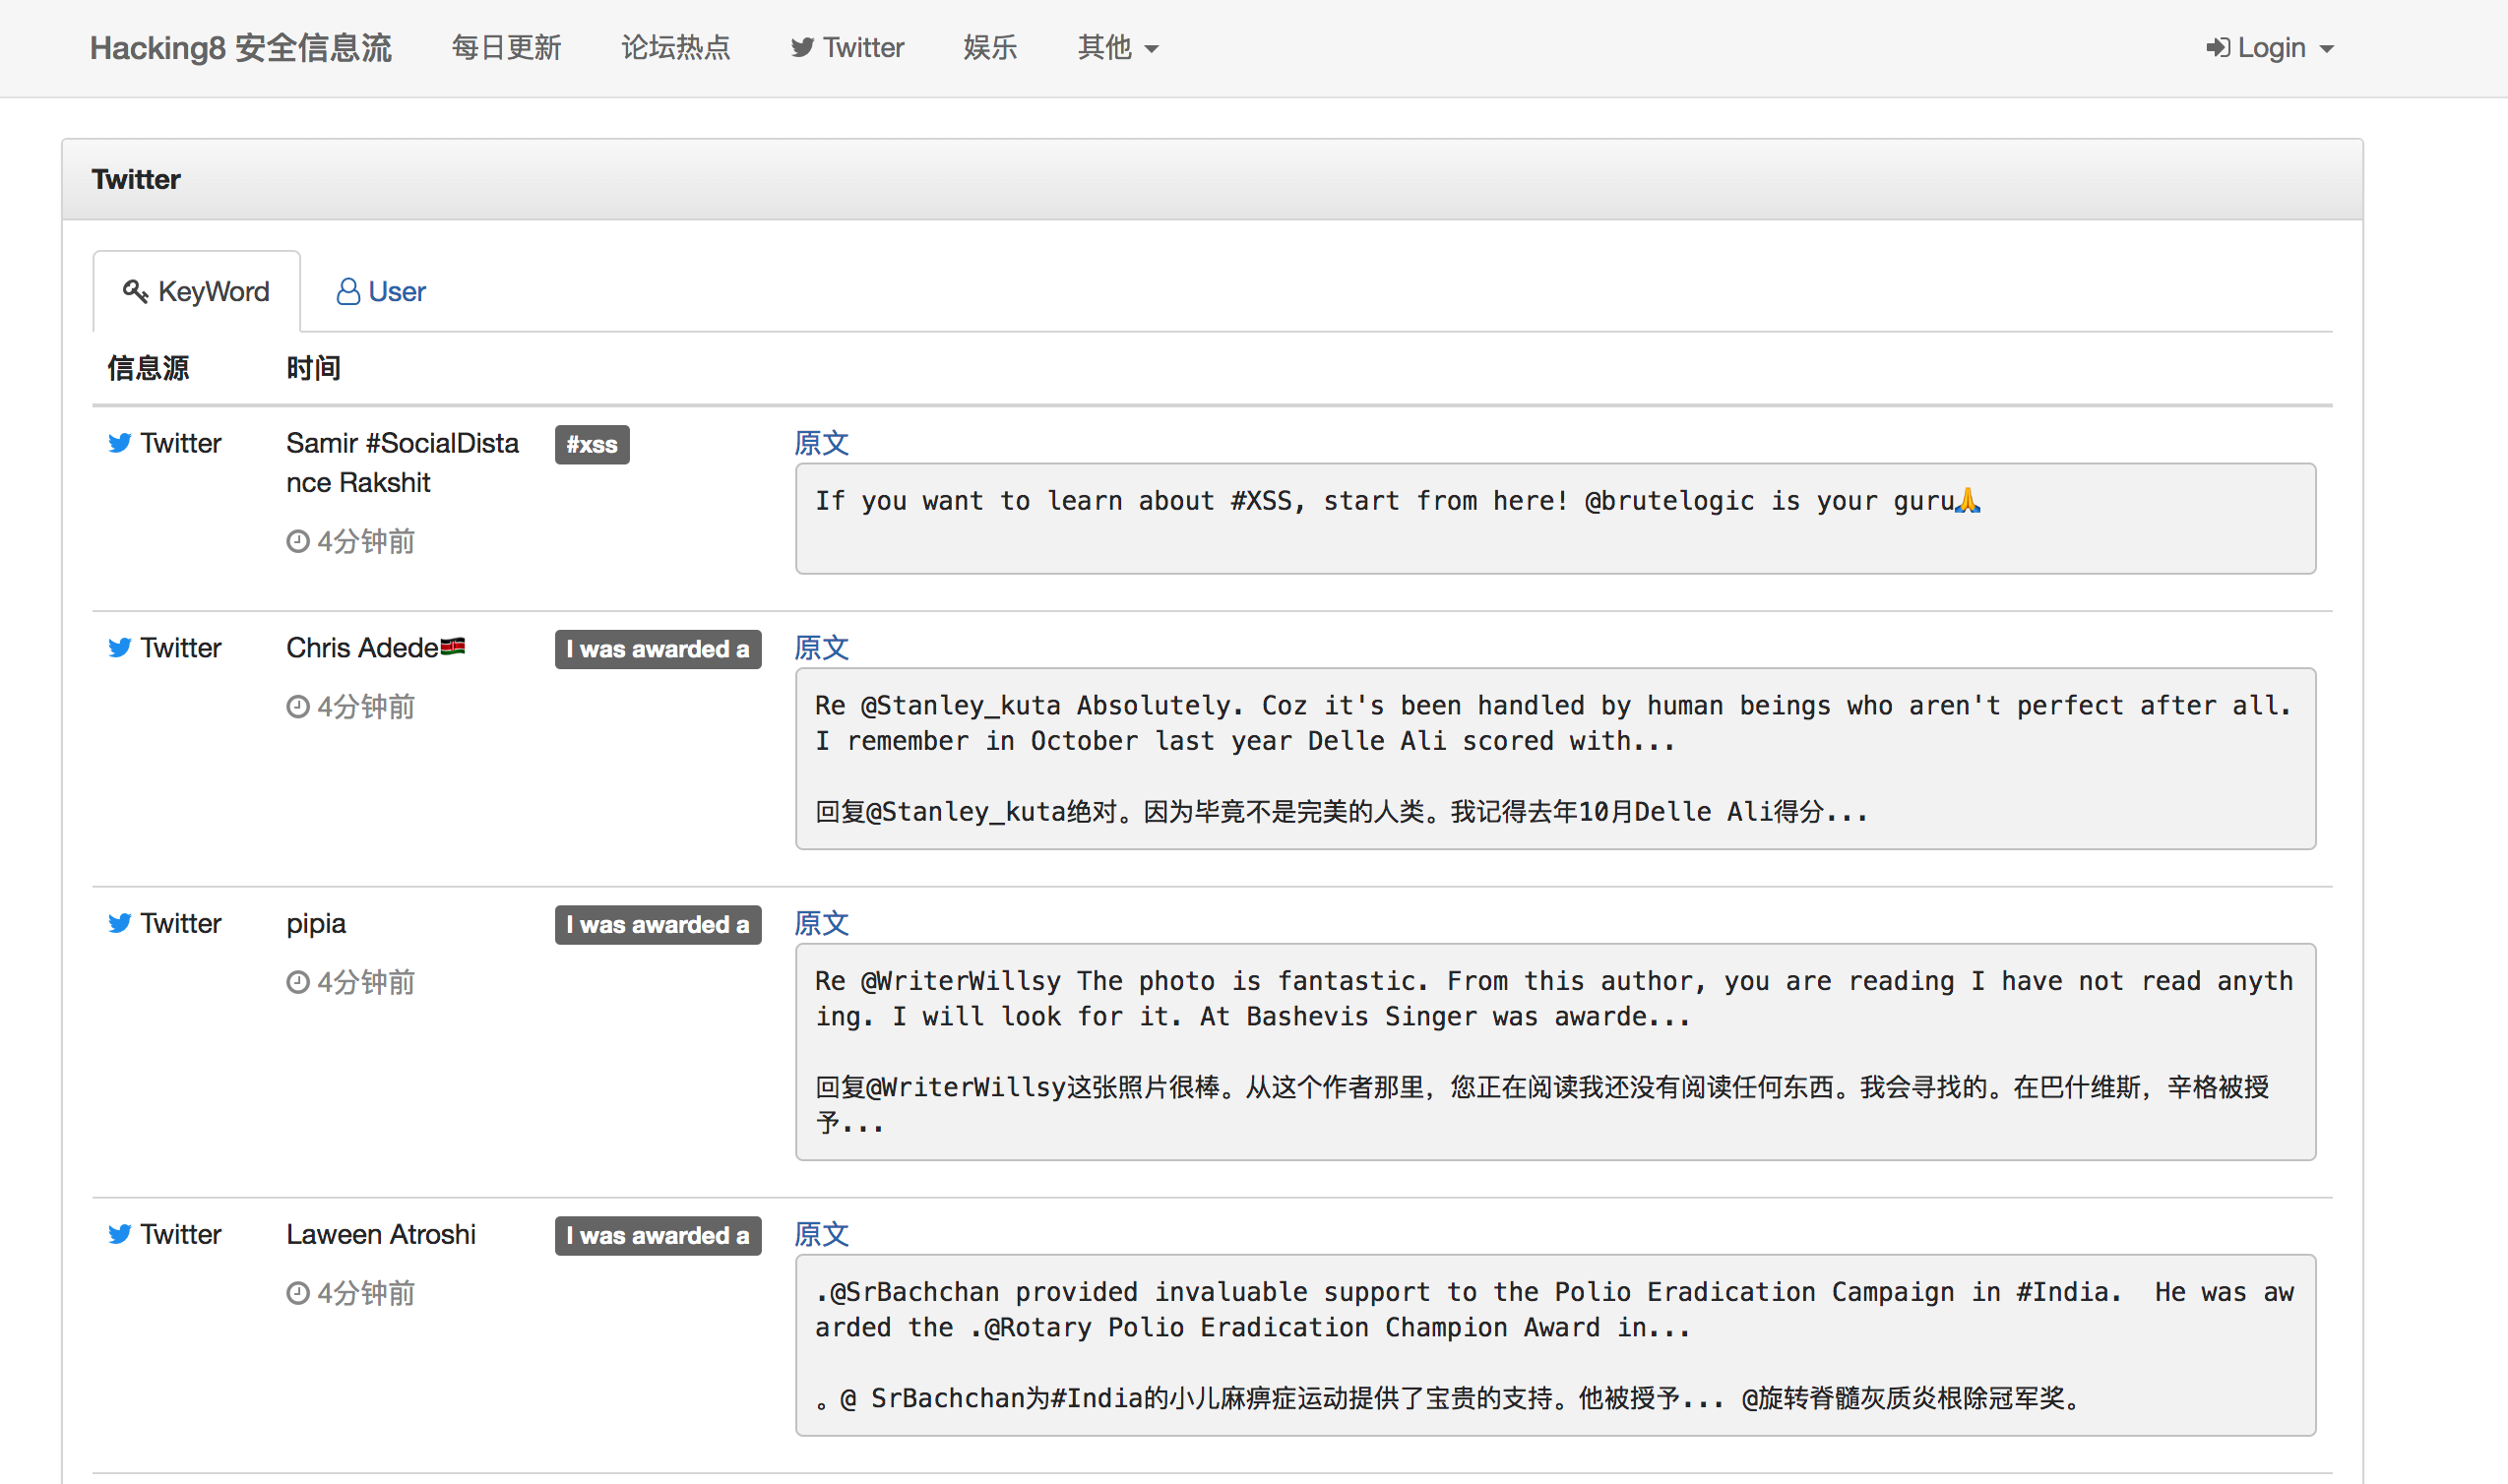Click the Kenya flag next to Chris Adede
This screenshot has width=2508, height=1484.
pos(453,646)
